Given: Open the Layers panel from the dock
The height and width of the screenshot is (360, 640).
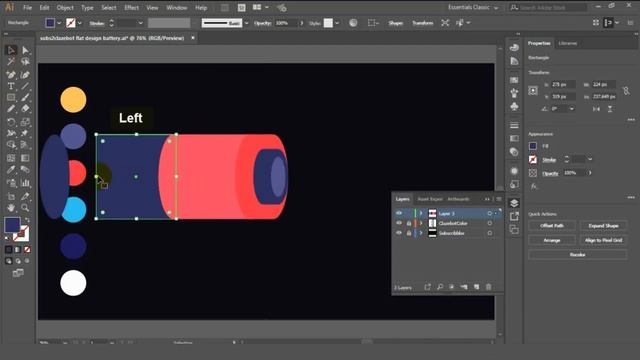Looking at the screenshot, I should click(514, 203).
